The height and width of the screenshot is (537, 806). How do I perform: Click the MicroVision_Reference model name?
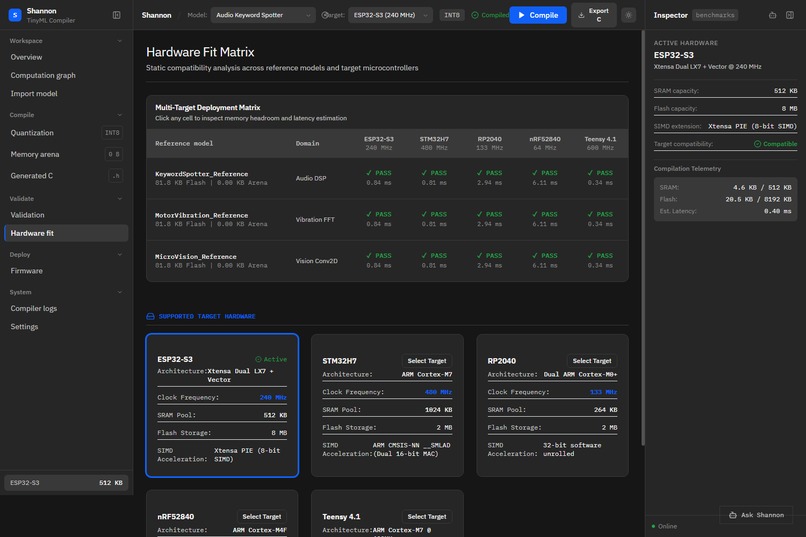pos(196,256)
